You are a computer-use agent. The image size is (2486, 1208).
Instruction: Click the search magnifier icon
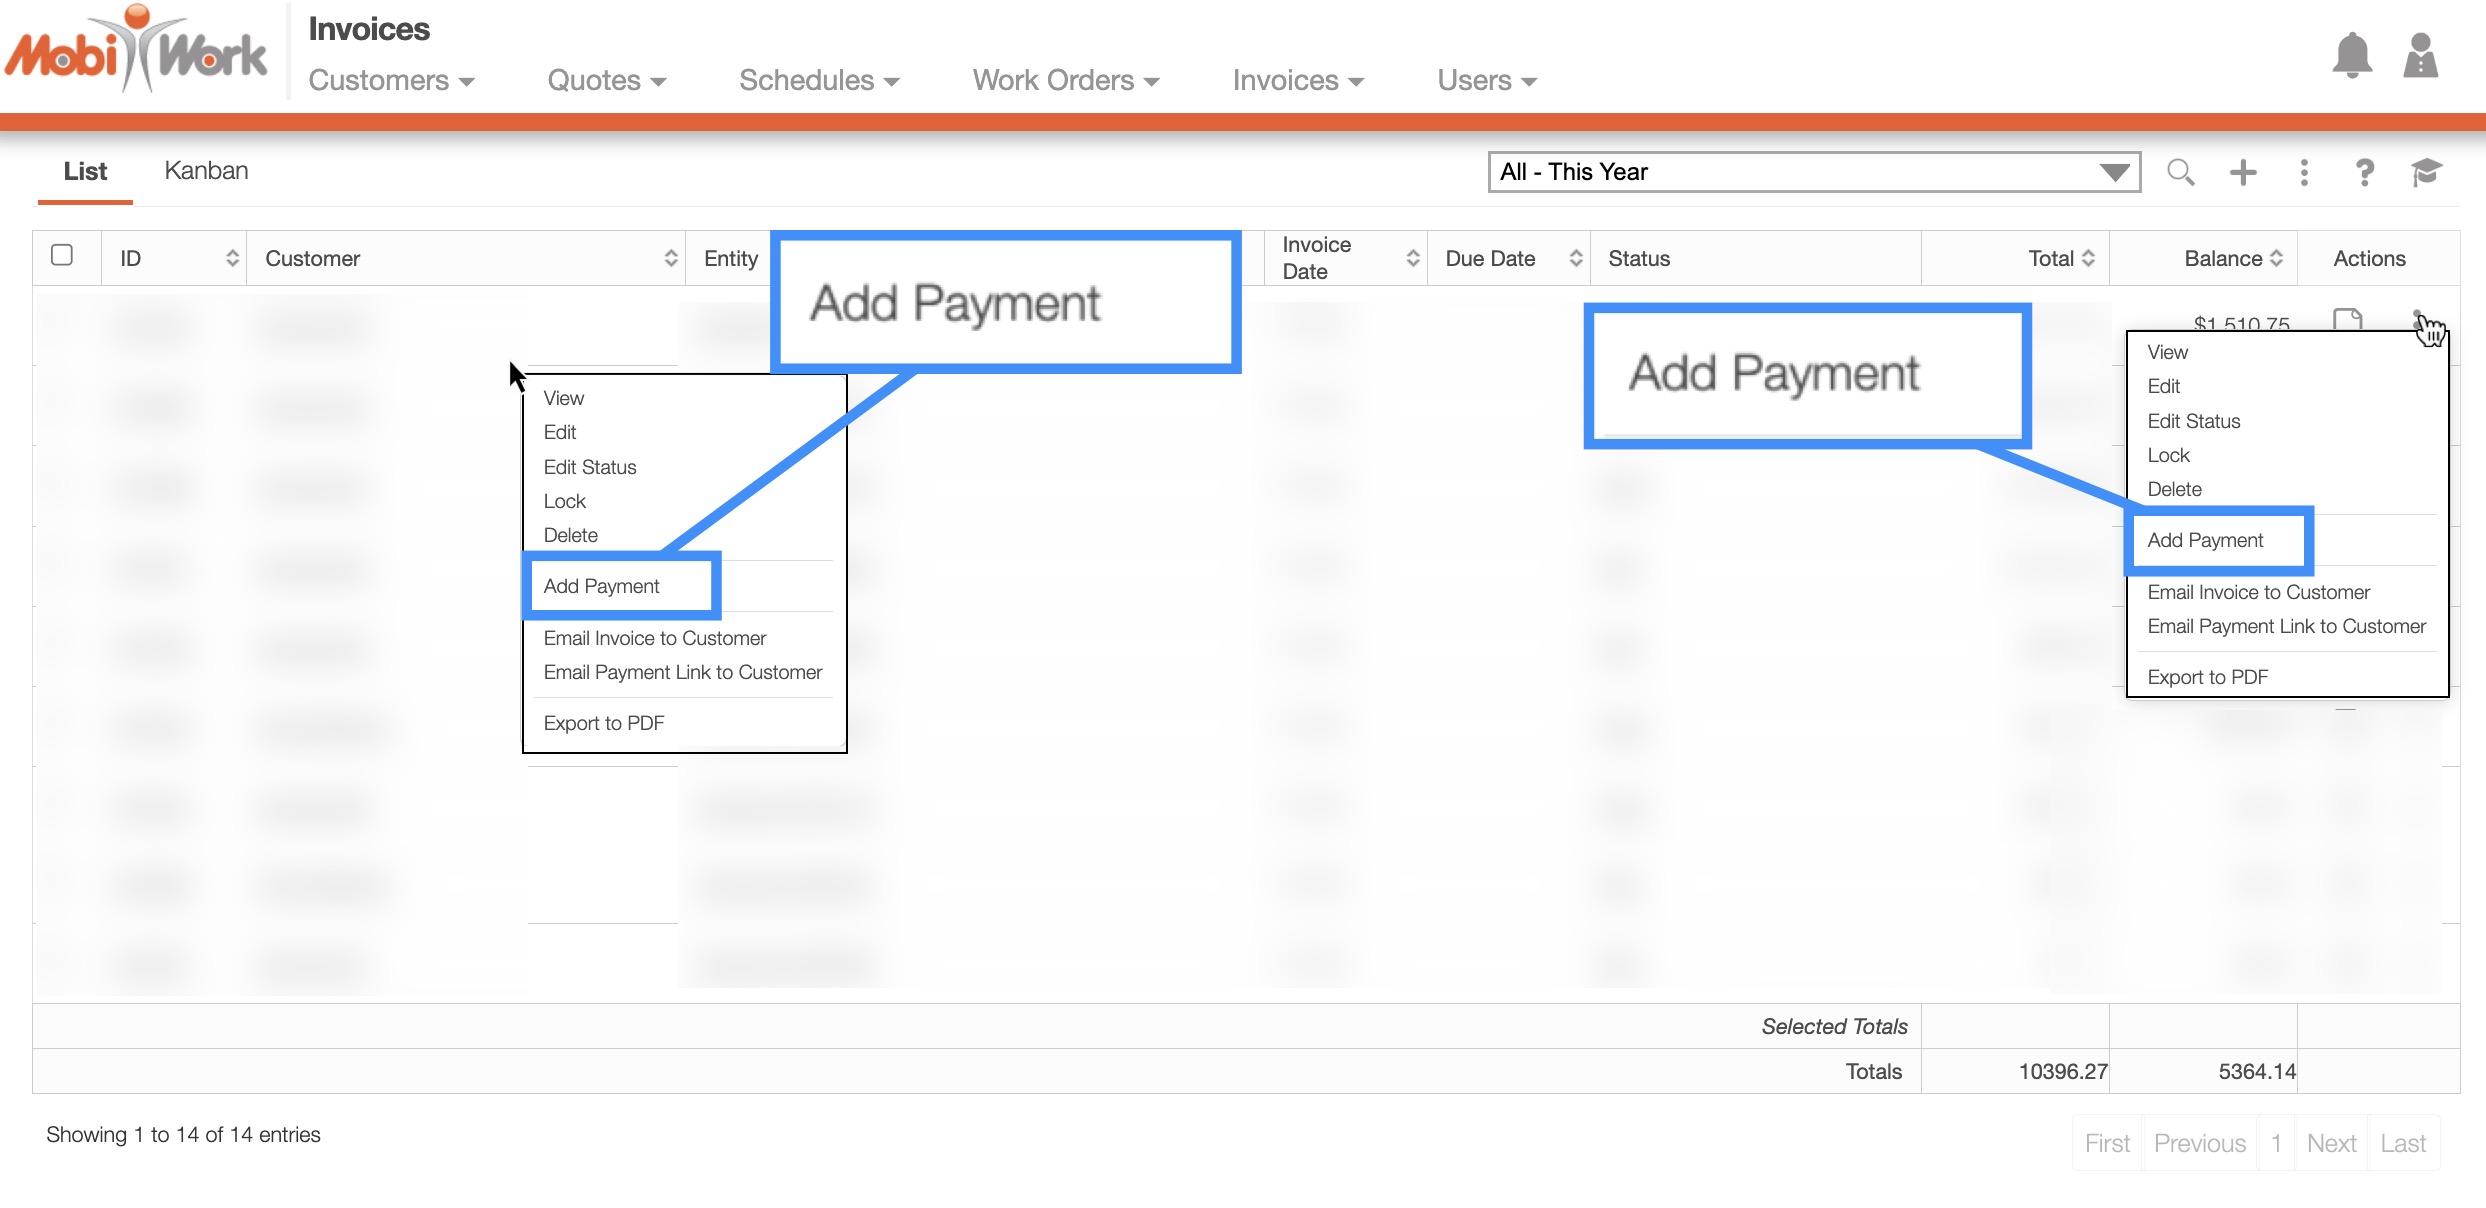(2180, 172)
